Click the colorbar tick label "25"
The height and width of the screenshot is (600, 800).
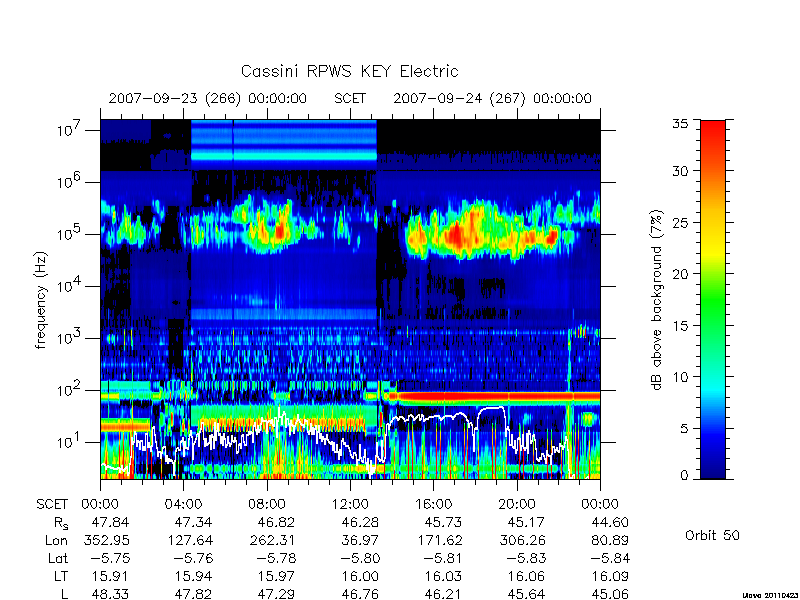[x=680, y=223]
